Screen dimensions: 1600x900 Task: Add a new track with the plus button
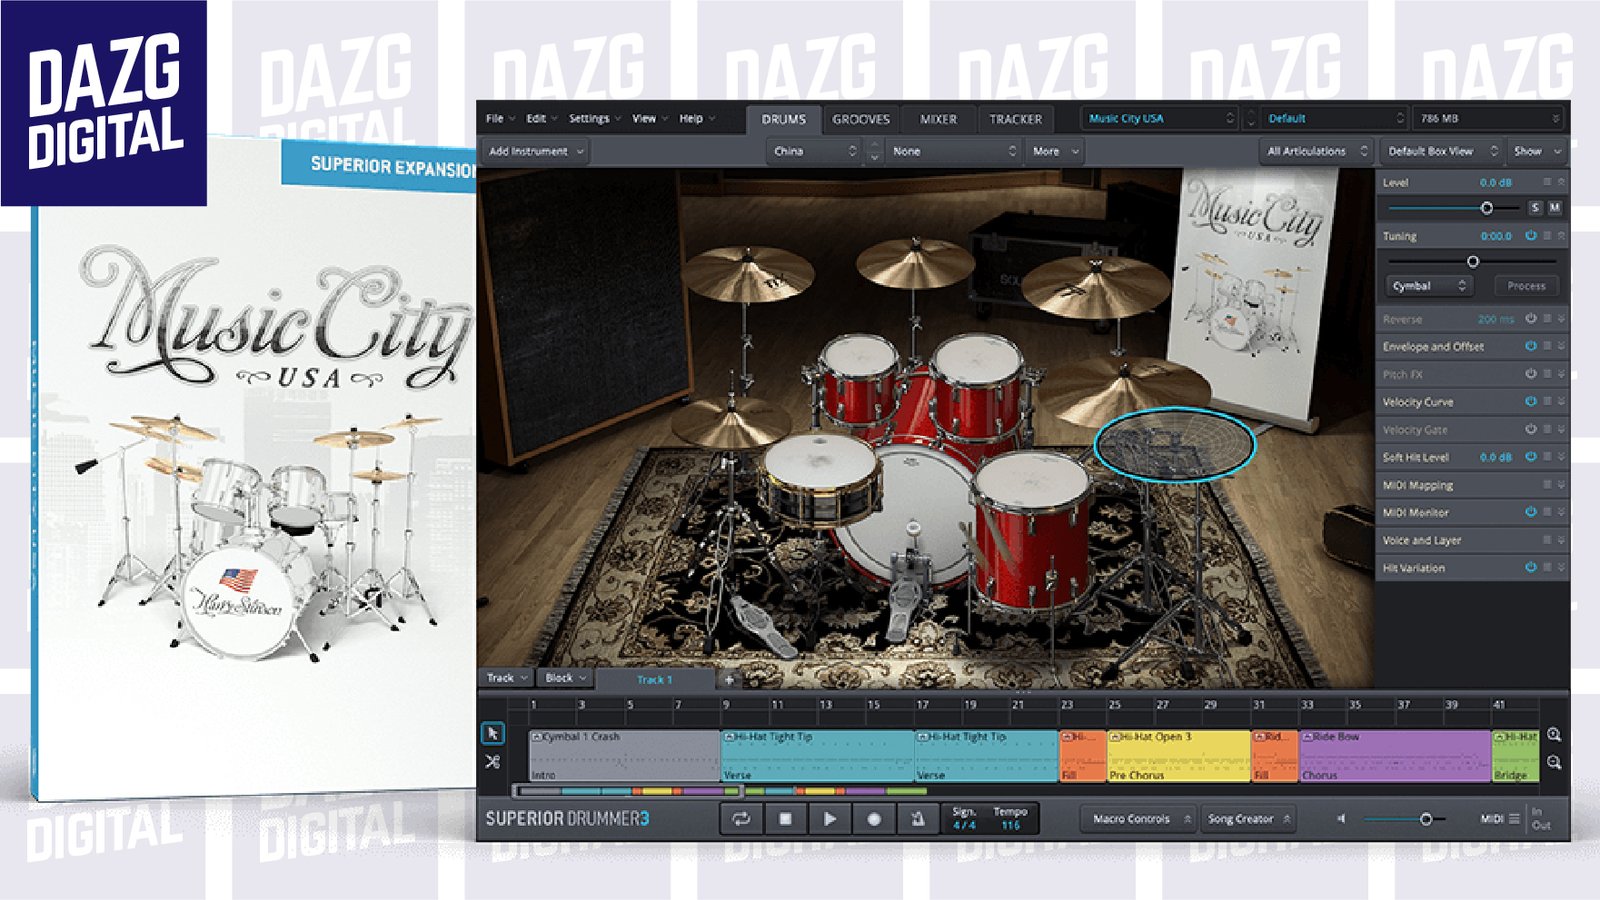pyautogui.click(x=729, y=679)
